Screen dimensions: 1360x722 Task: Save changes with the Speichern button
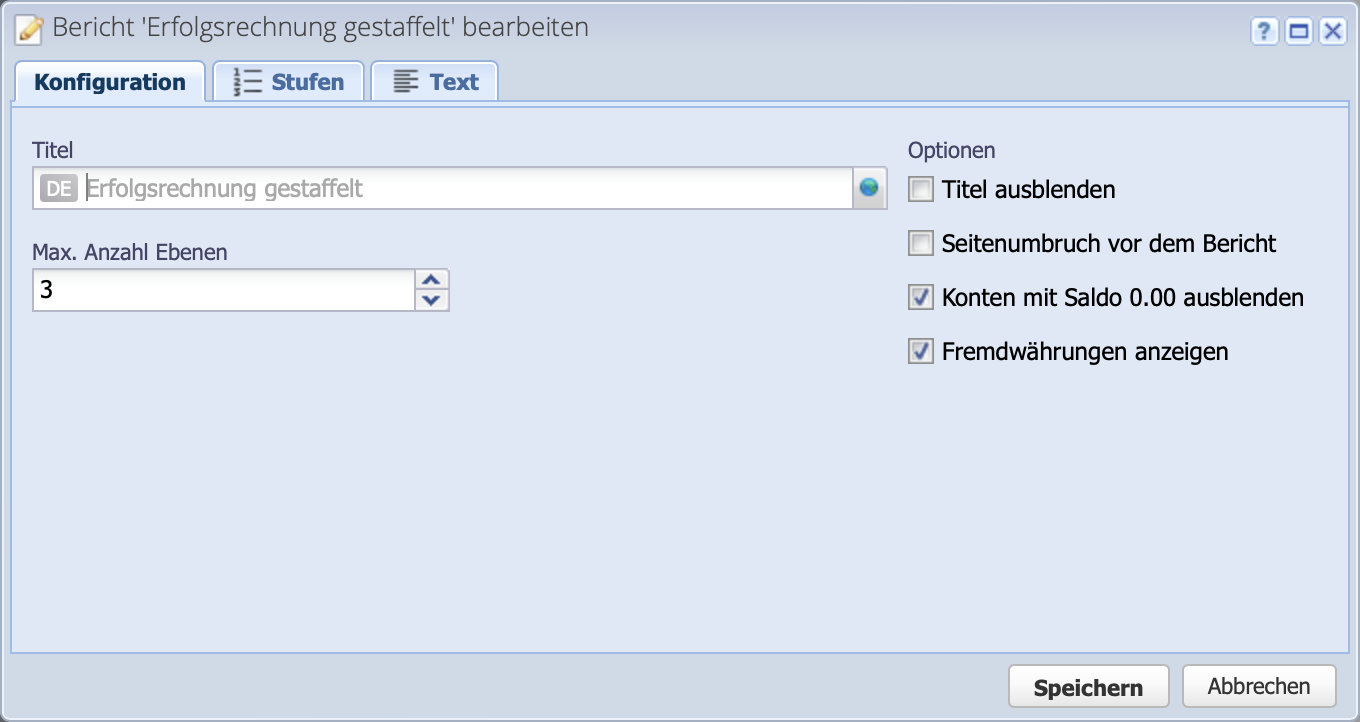pos(1088,686)
